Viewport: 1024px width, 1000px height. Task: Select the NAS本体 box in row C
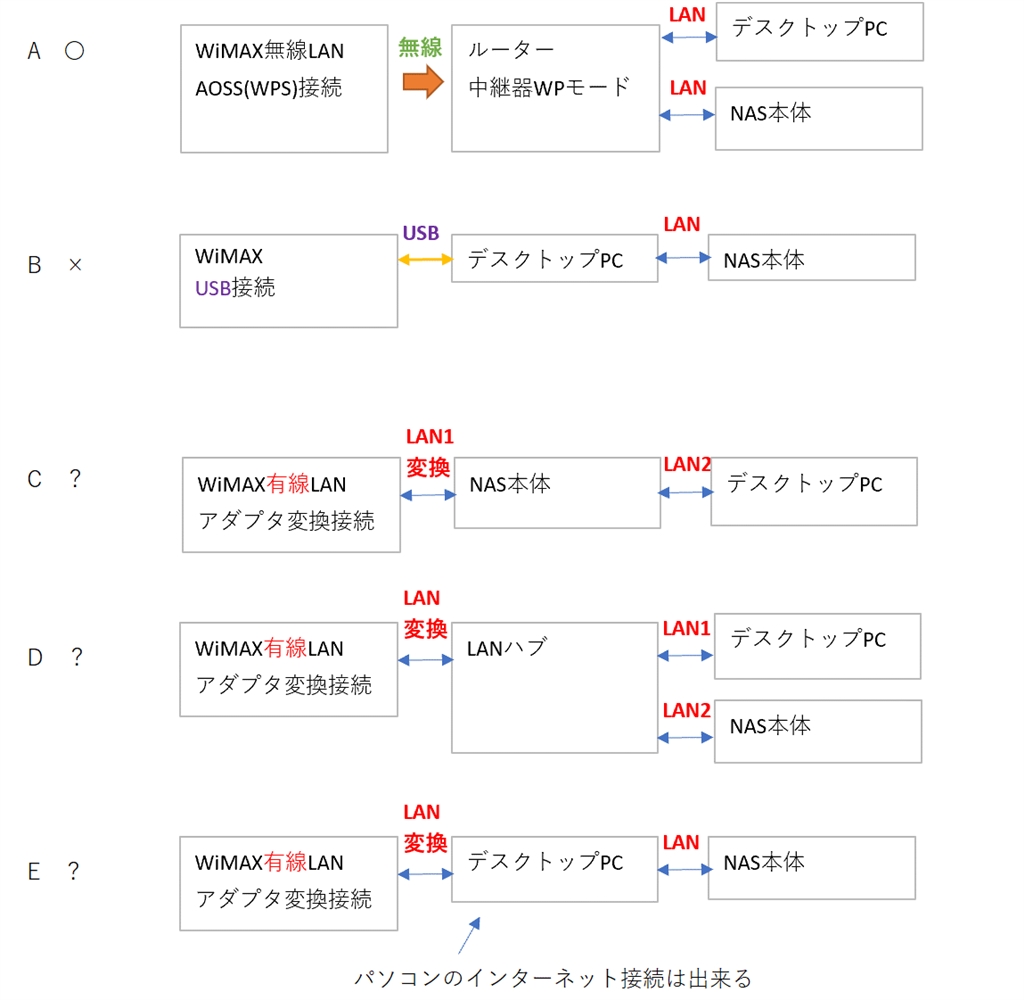click(557, 493)
